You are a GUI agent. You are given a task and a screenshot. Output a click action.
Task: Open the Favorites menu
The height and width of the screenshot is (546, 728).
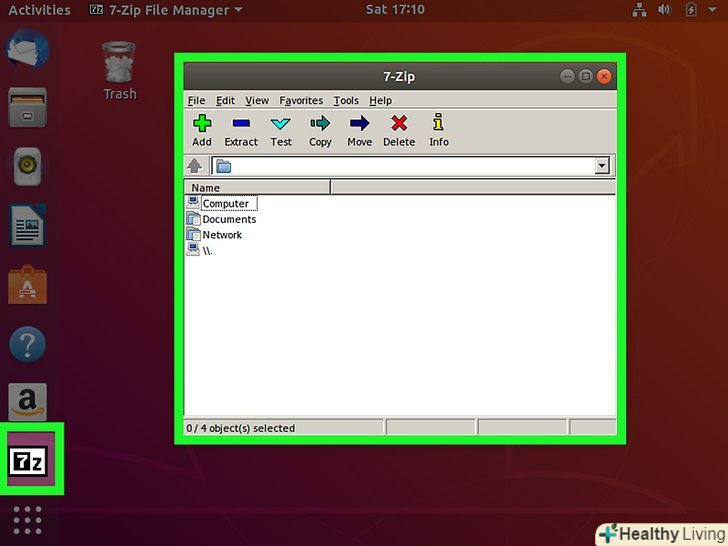tap(301, 100)
